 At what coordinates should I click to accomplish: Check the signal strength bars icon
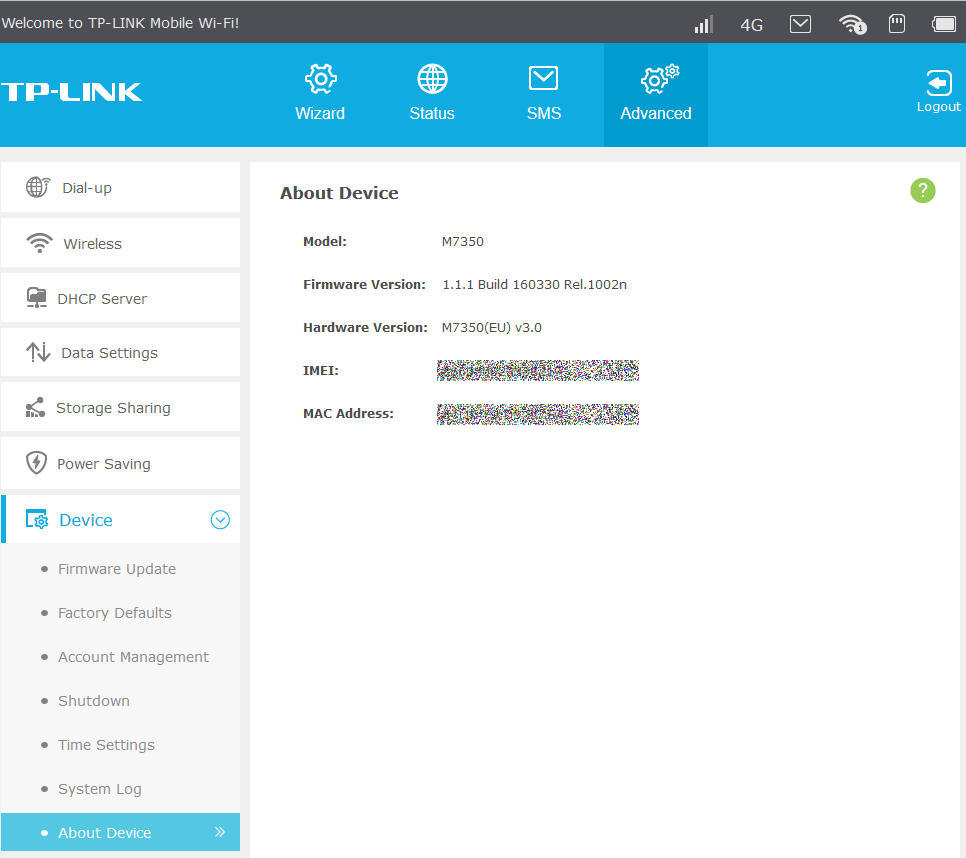click(x=703, y=24)
